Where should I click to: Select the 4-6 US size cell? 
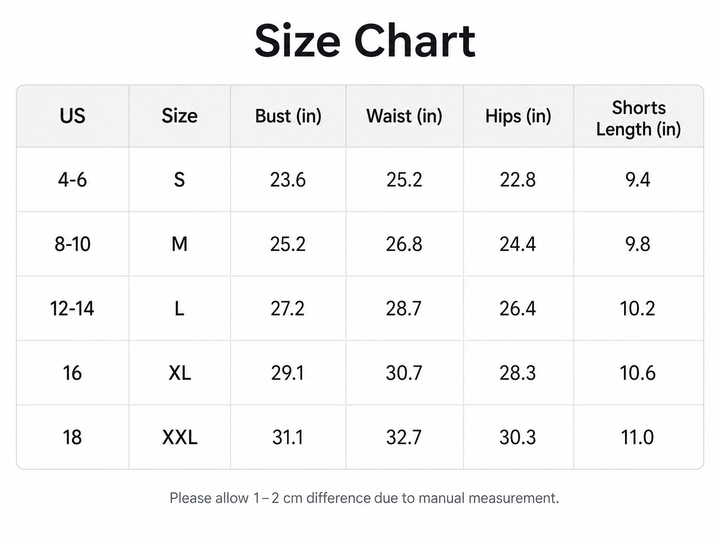(73, 180)
